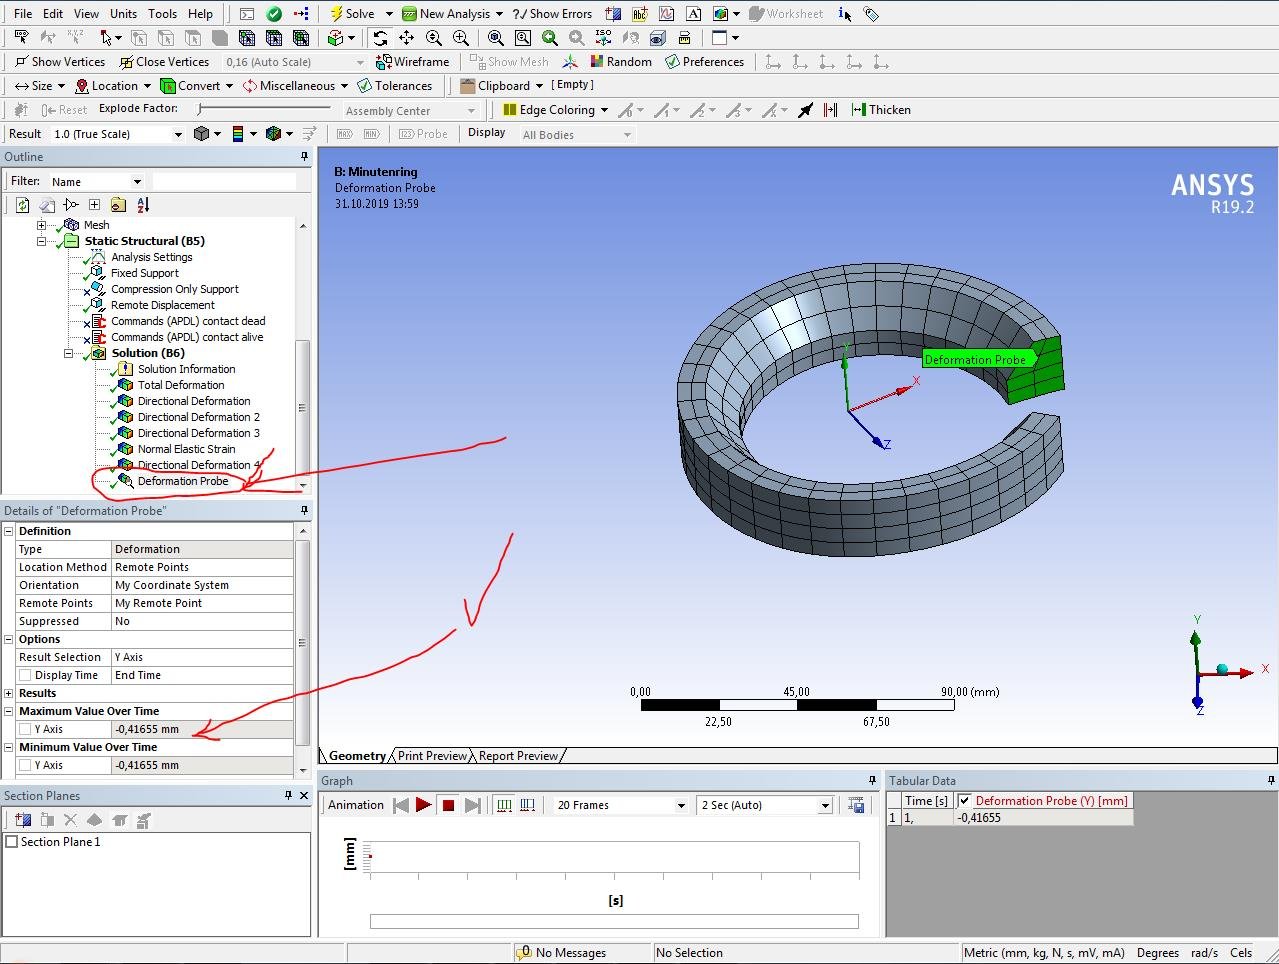Pin the Graph panel

pos(872,781)
